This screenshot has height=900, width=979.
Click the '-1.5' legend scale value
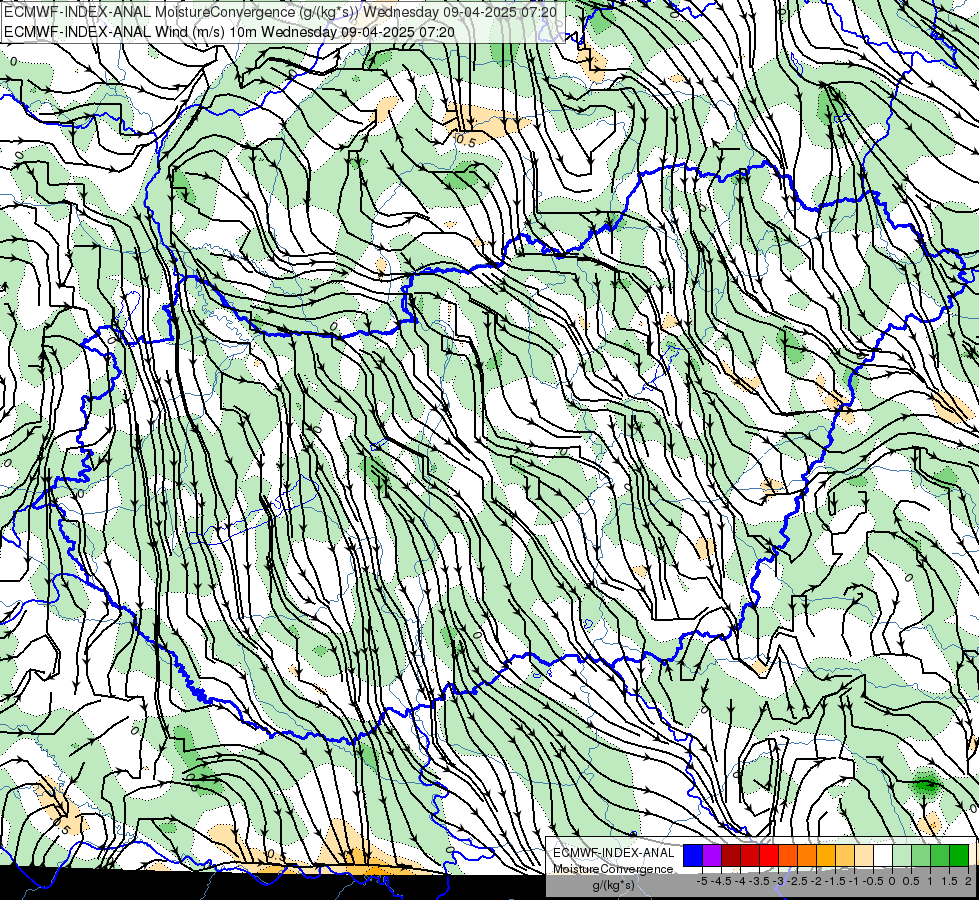click(x=835, y=881)
